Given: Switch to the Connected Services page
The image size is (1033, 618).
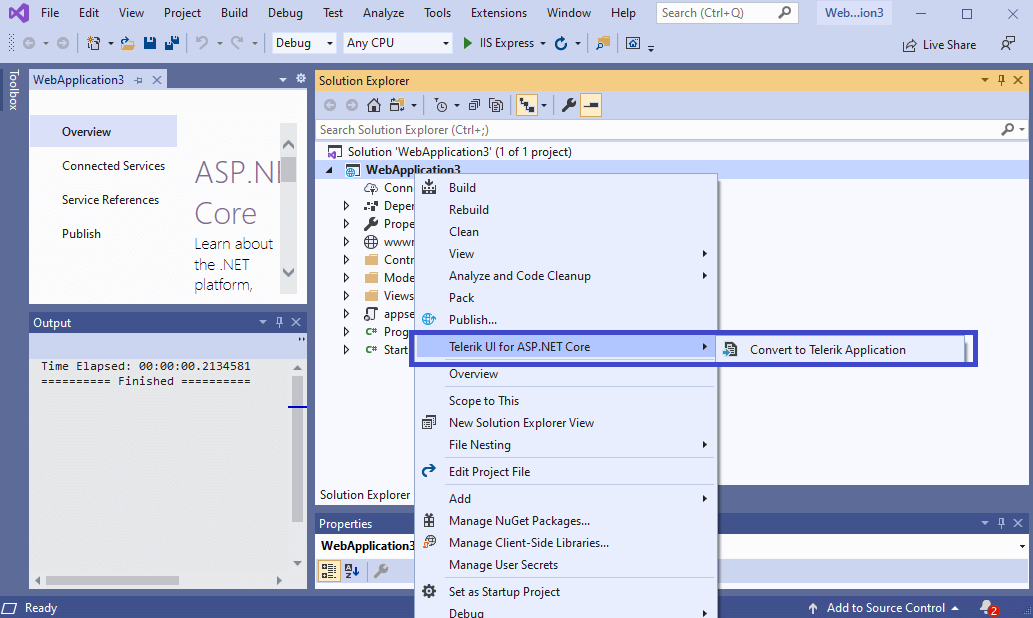Looking at the screenshot, I should point(113,165).
